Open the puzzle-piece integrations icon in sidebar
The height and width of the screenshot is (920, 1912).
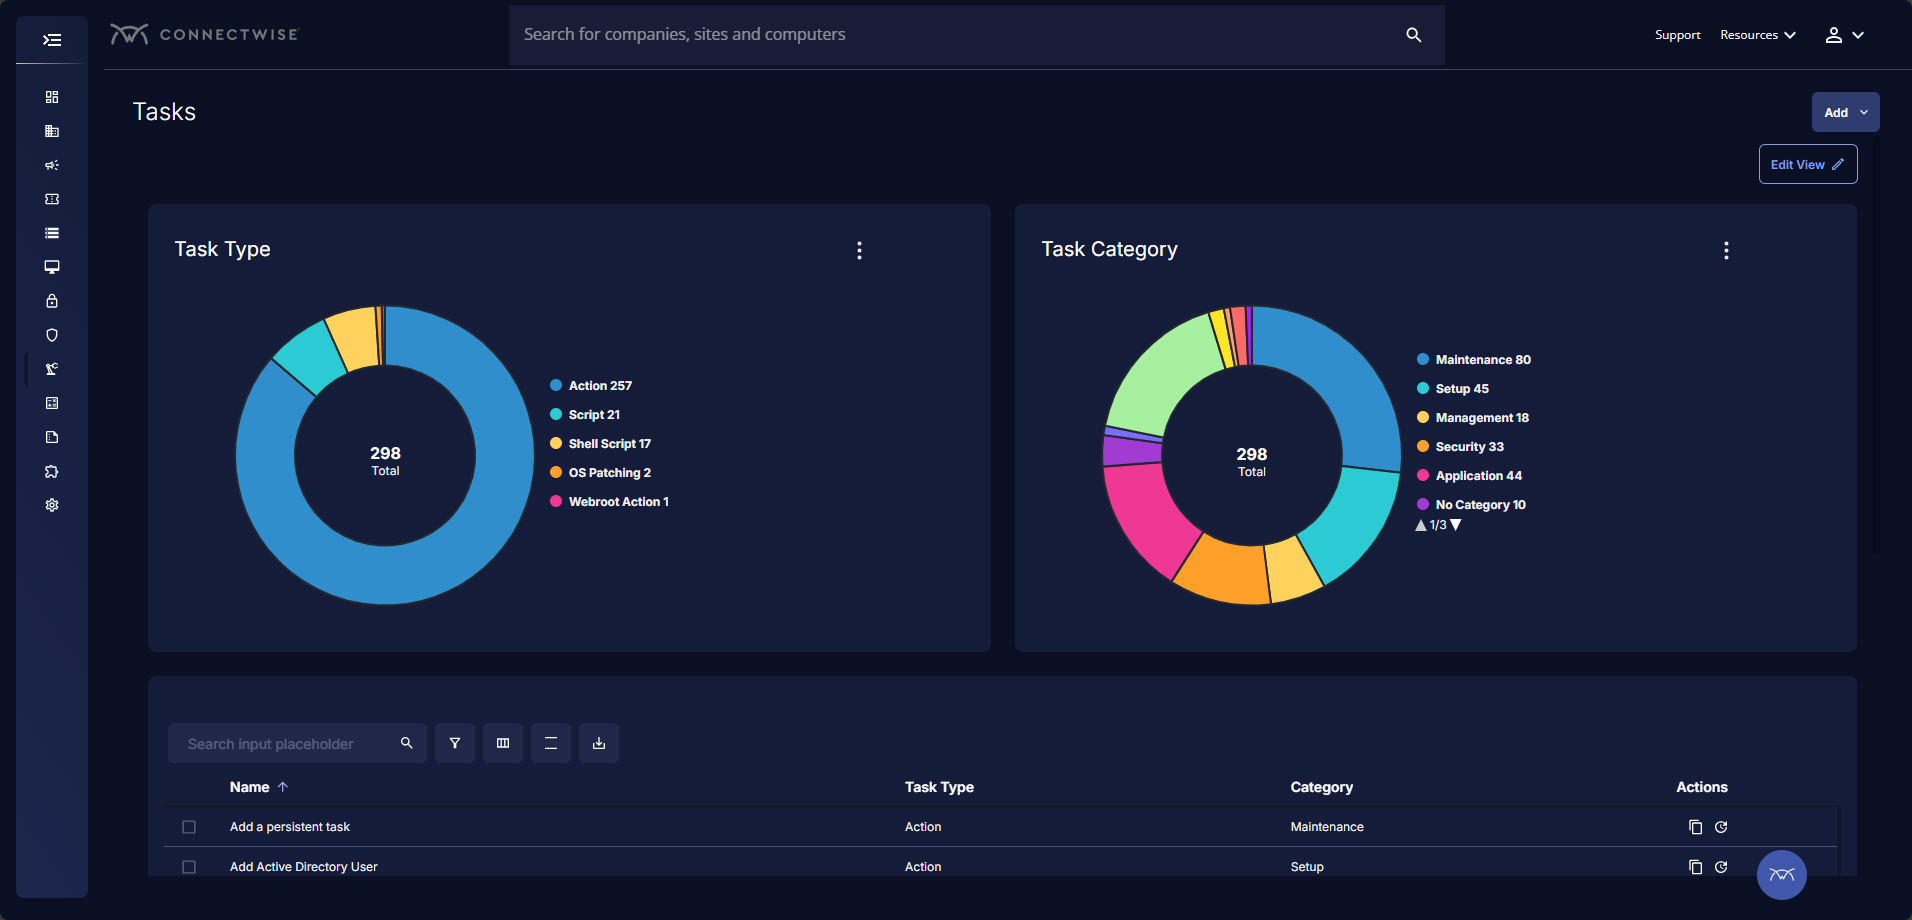tap(52, 471)
